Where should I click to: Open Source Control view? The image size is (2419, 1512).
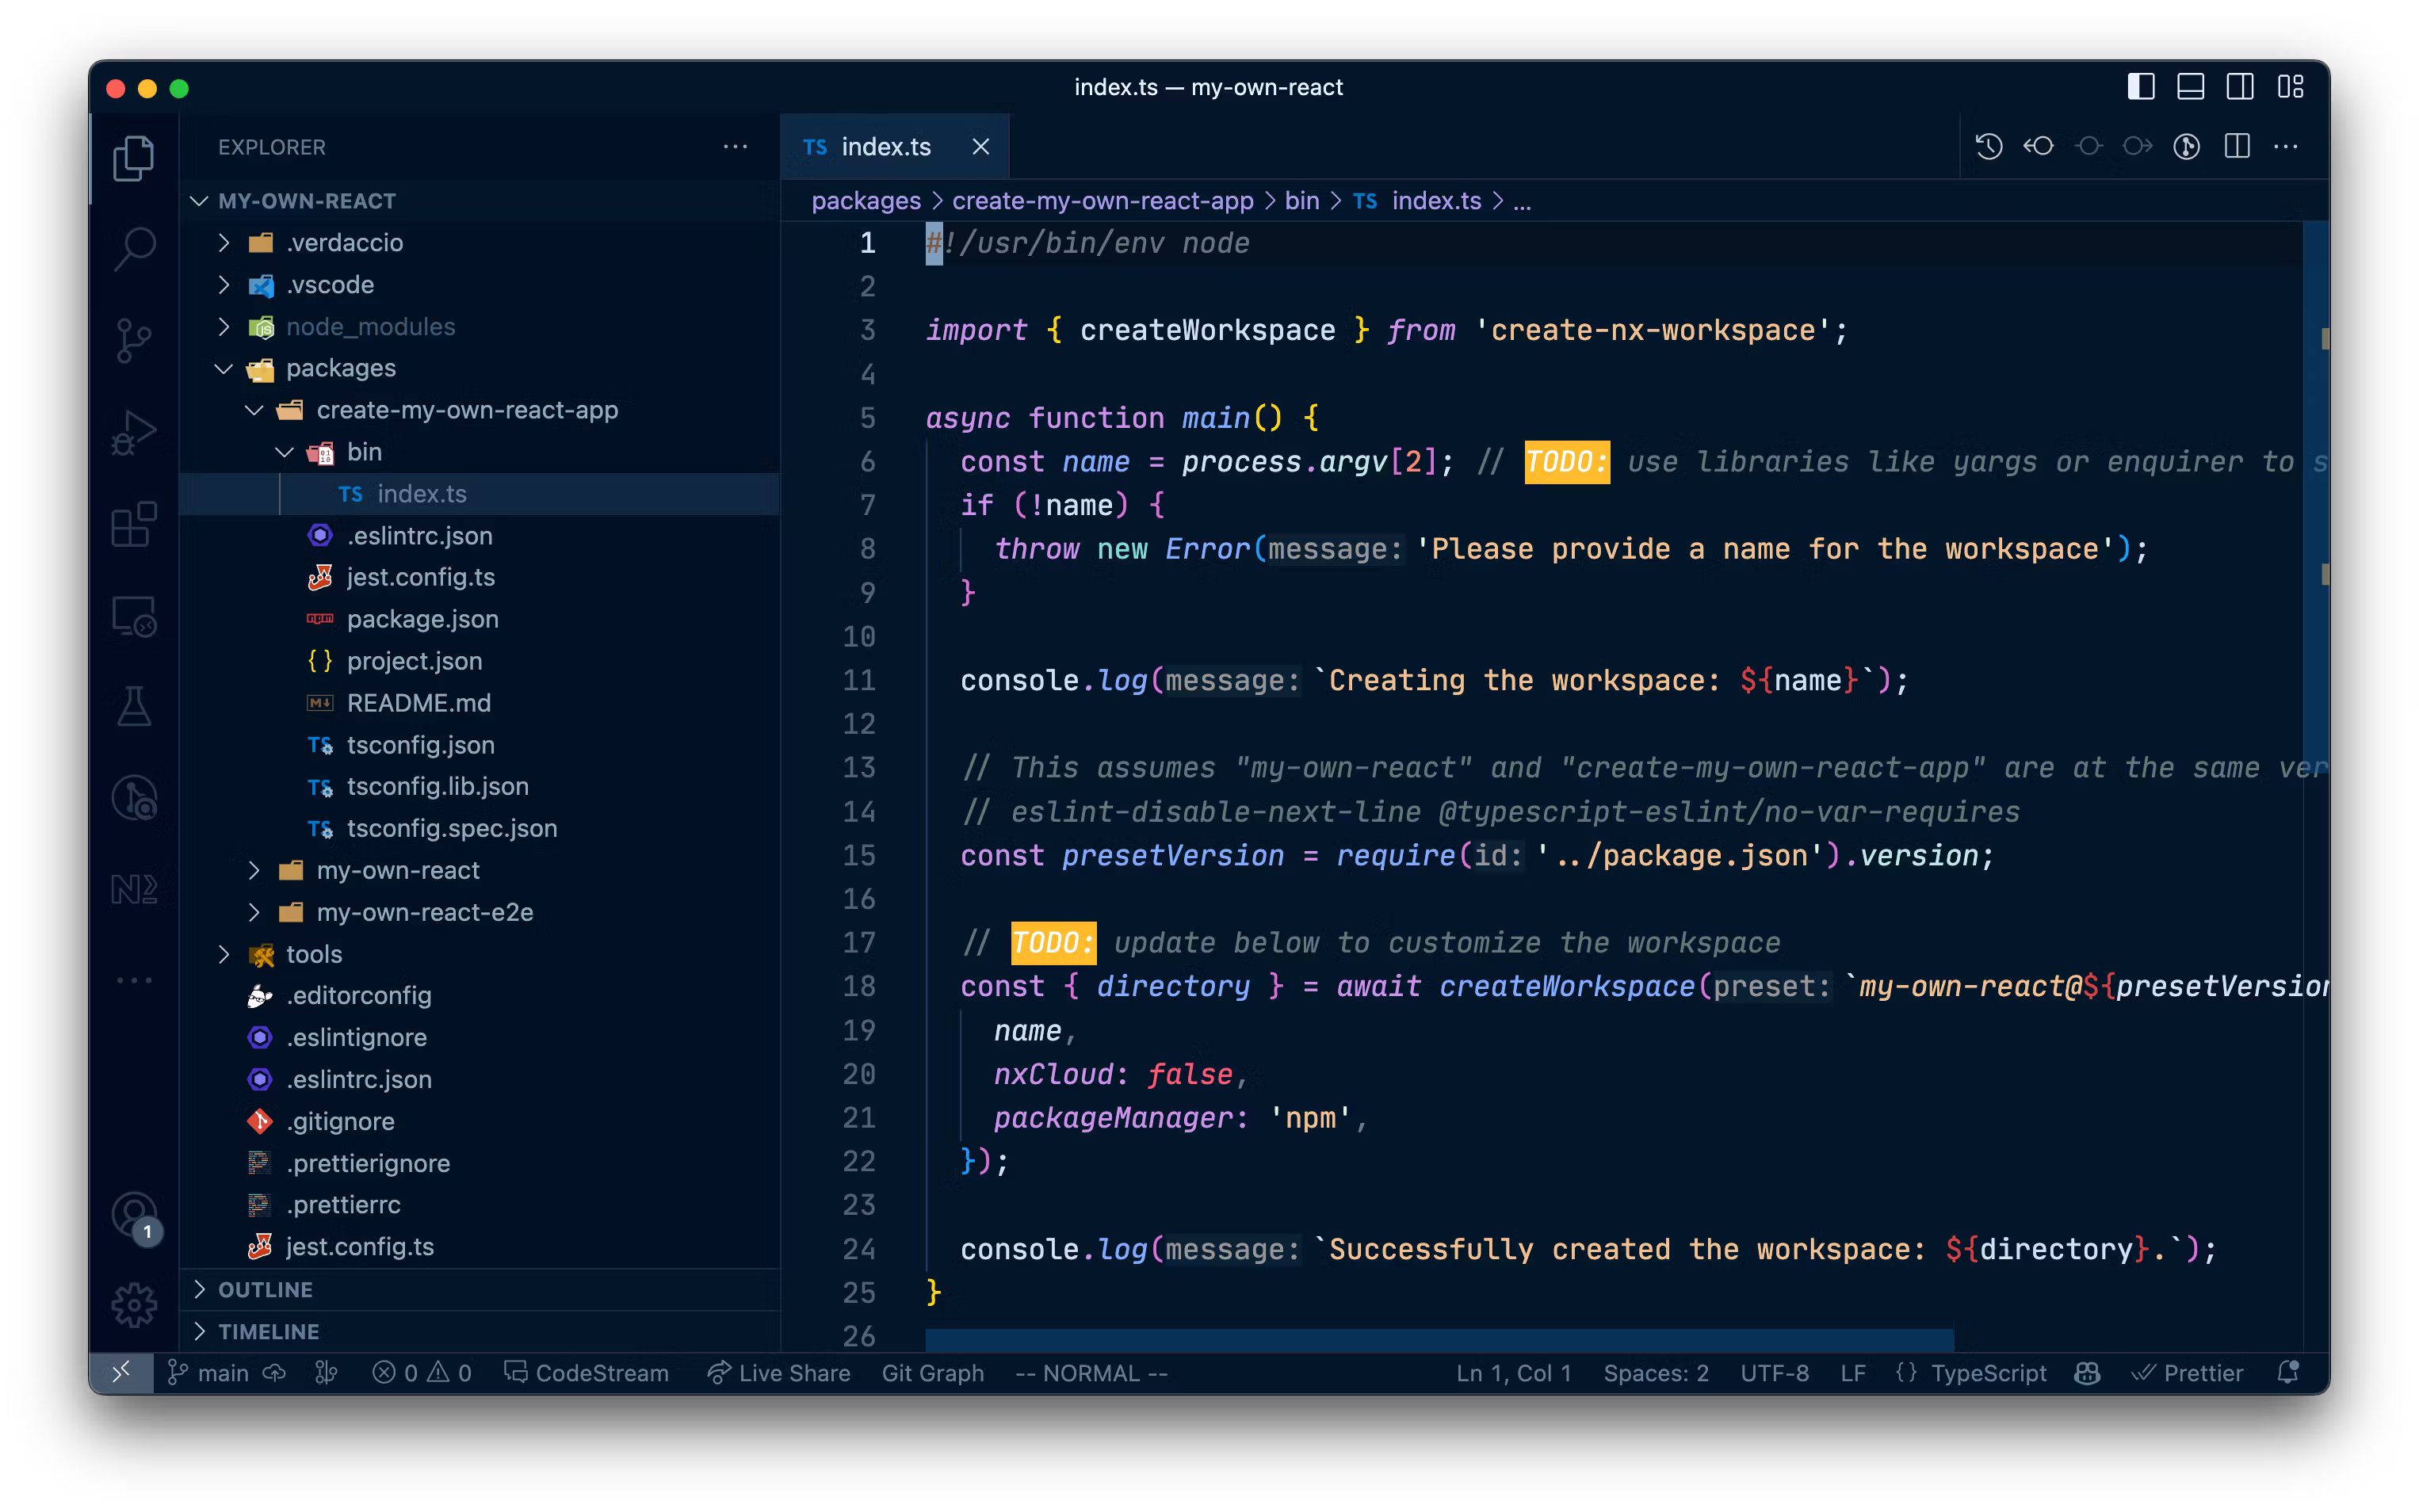pos(134,340)
